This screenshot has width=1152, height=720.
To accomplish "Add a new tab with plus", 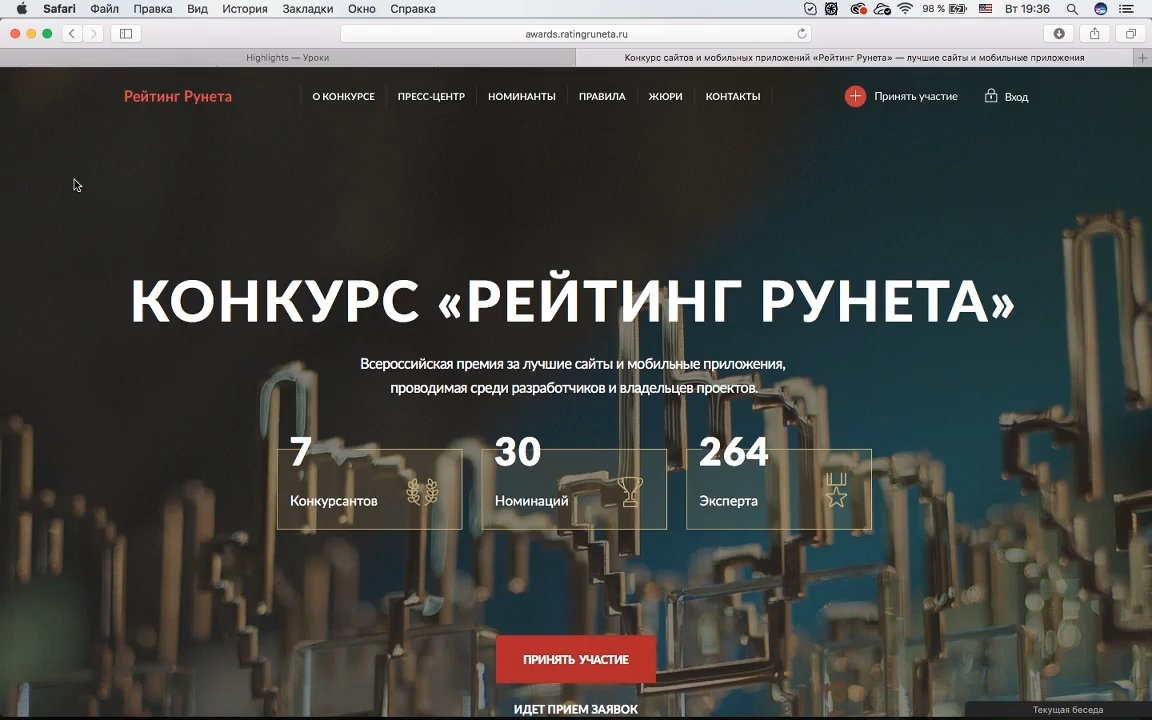I will tap(1142, 57).
